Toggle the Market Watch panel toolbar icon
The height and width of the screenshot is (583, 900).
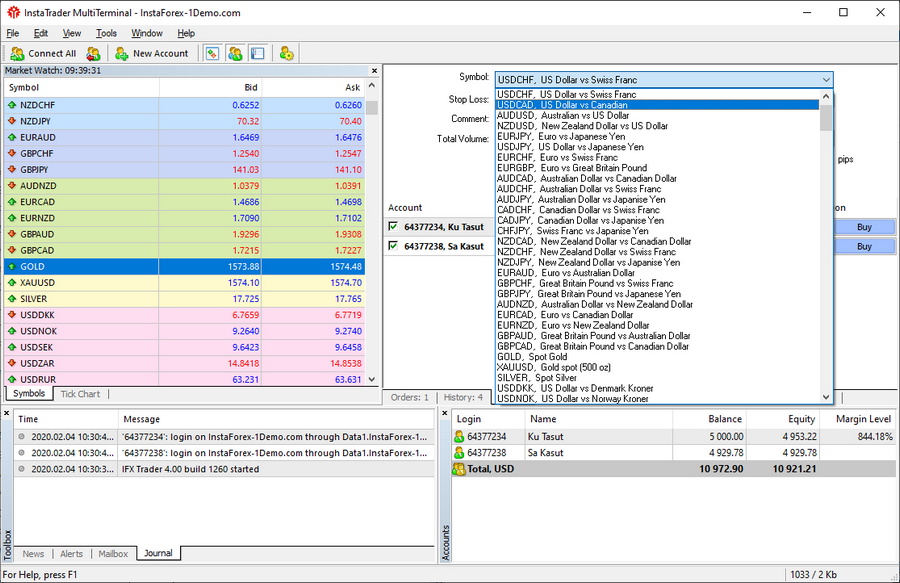click(x=212, y=54)
